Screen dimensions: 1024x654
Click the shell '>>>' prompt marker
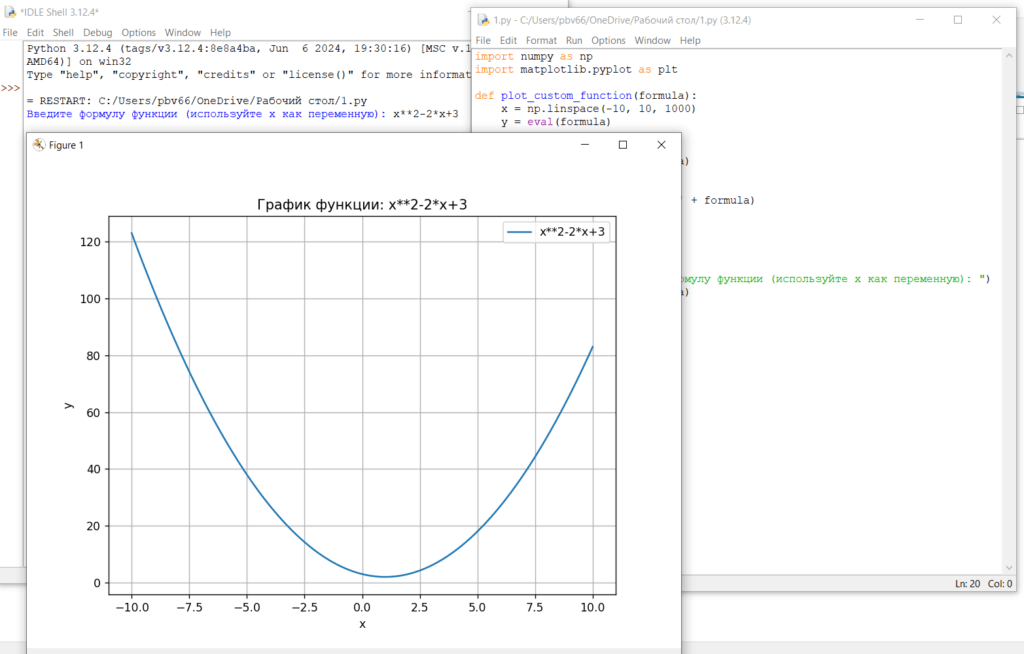[10, 88]
